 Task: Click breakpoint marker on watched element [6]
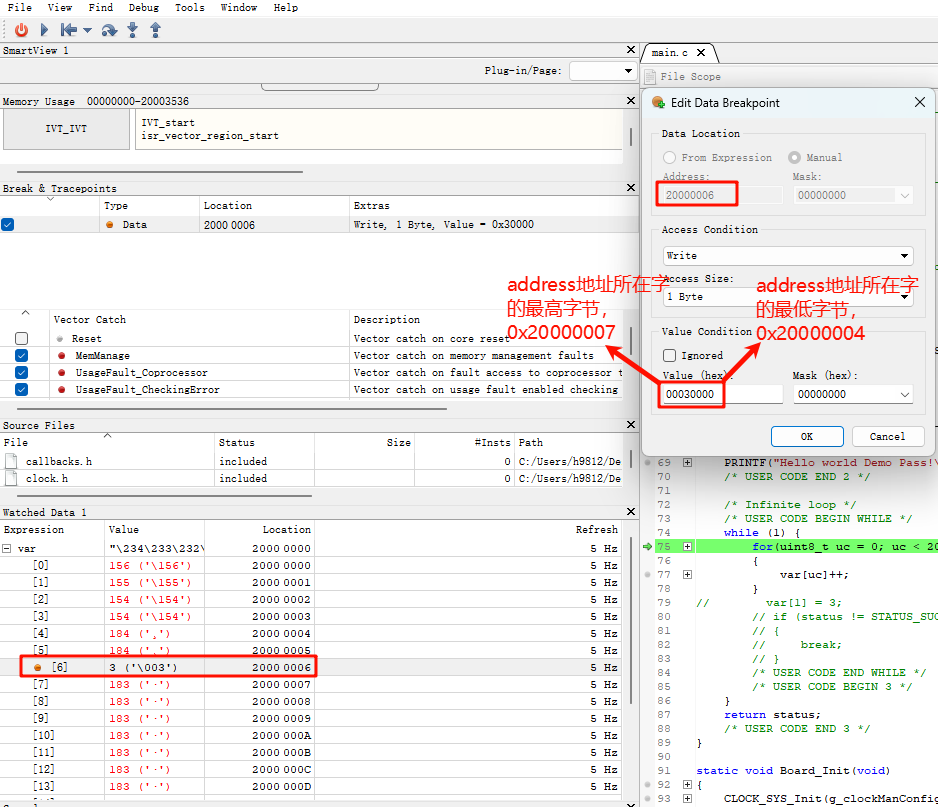click(38, 667)
